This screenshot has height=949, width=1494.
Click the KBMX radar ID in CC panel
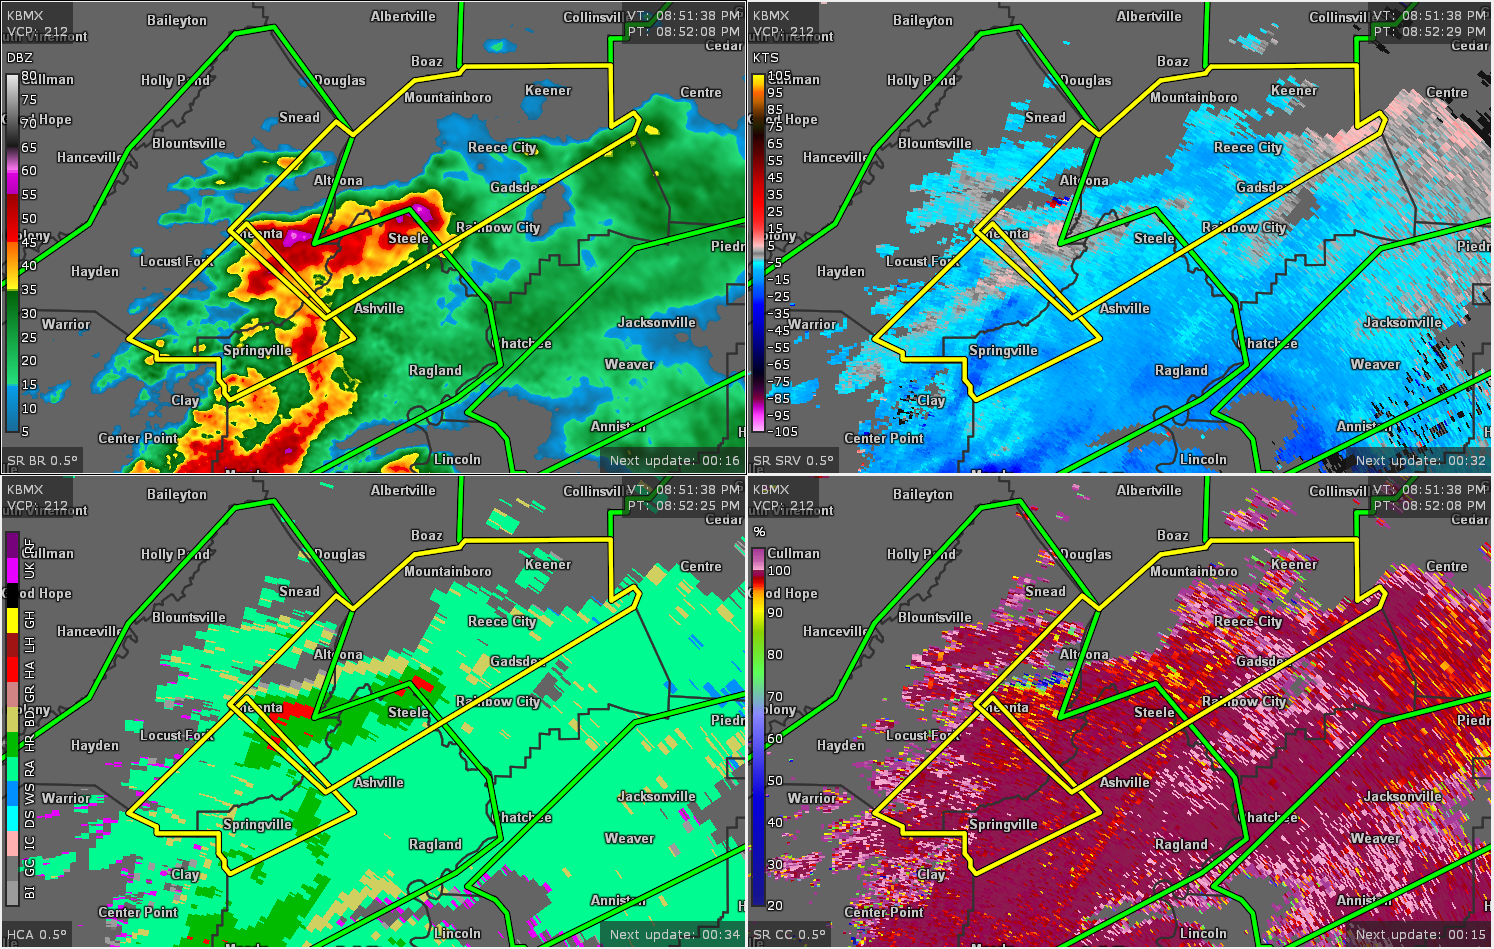[x=771, y=489]
